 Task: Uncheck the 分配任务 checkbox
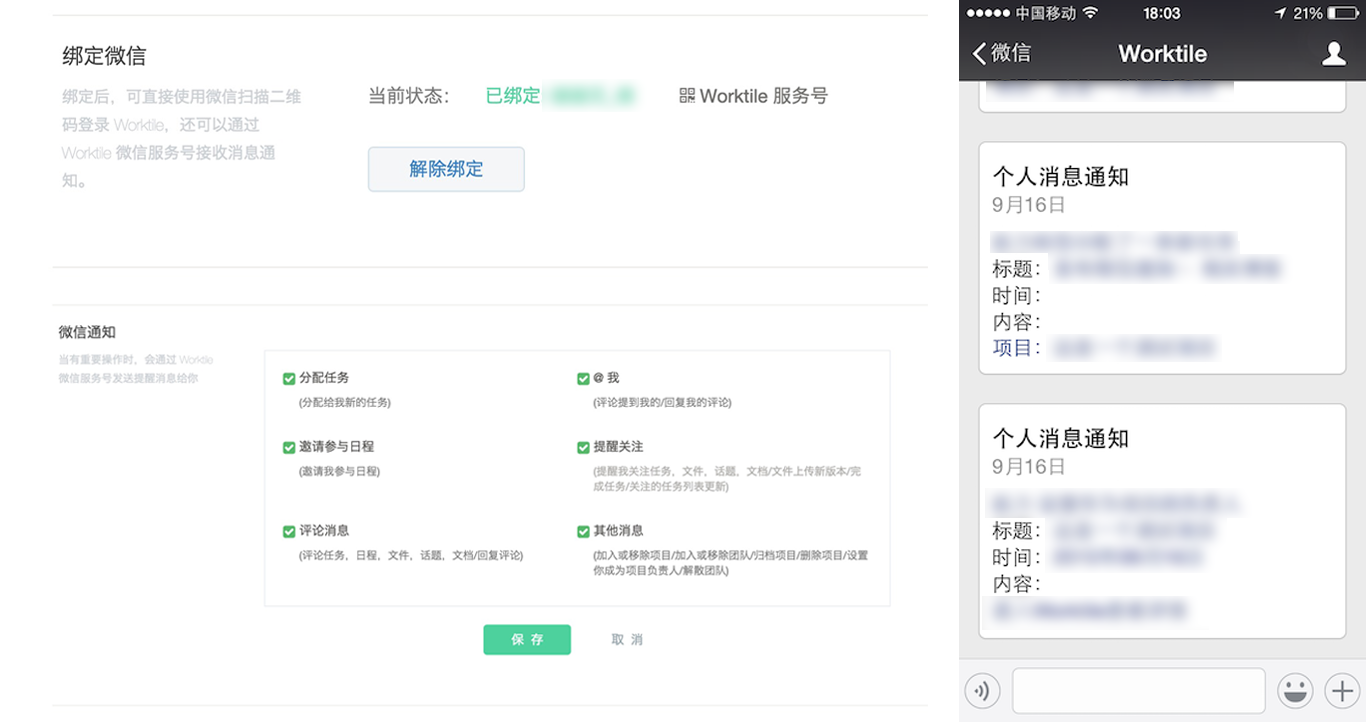(x=289, y=379)
